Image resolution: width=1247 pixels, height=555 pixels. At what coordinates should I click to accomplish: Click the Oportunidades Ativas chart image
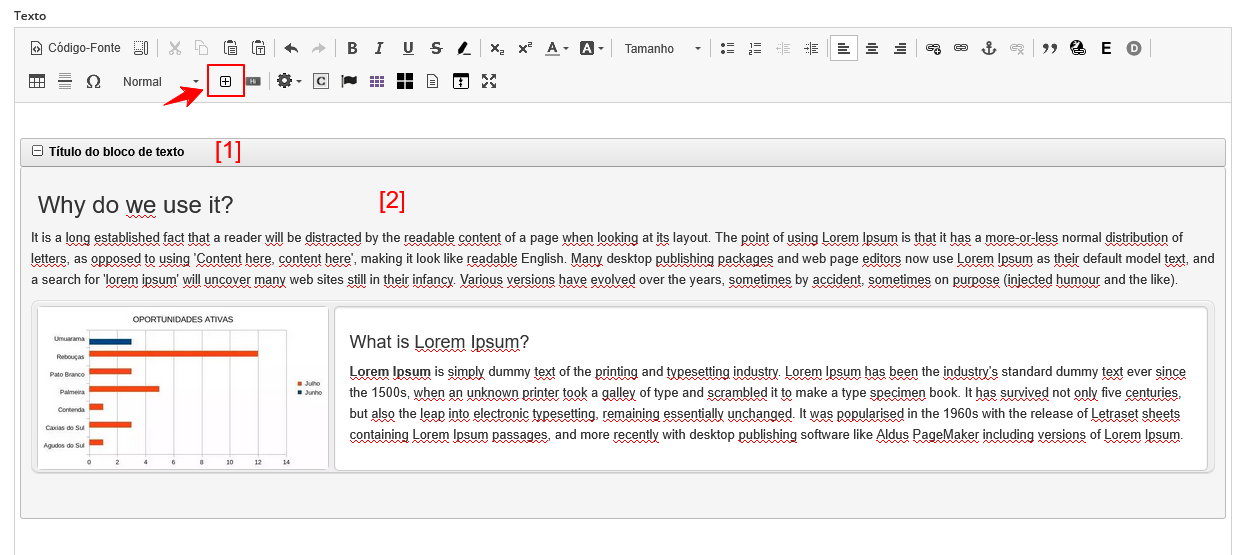pos(183,389)
